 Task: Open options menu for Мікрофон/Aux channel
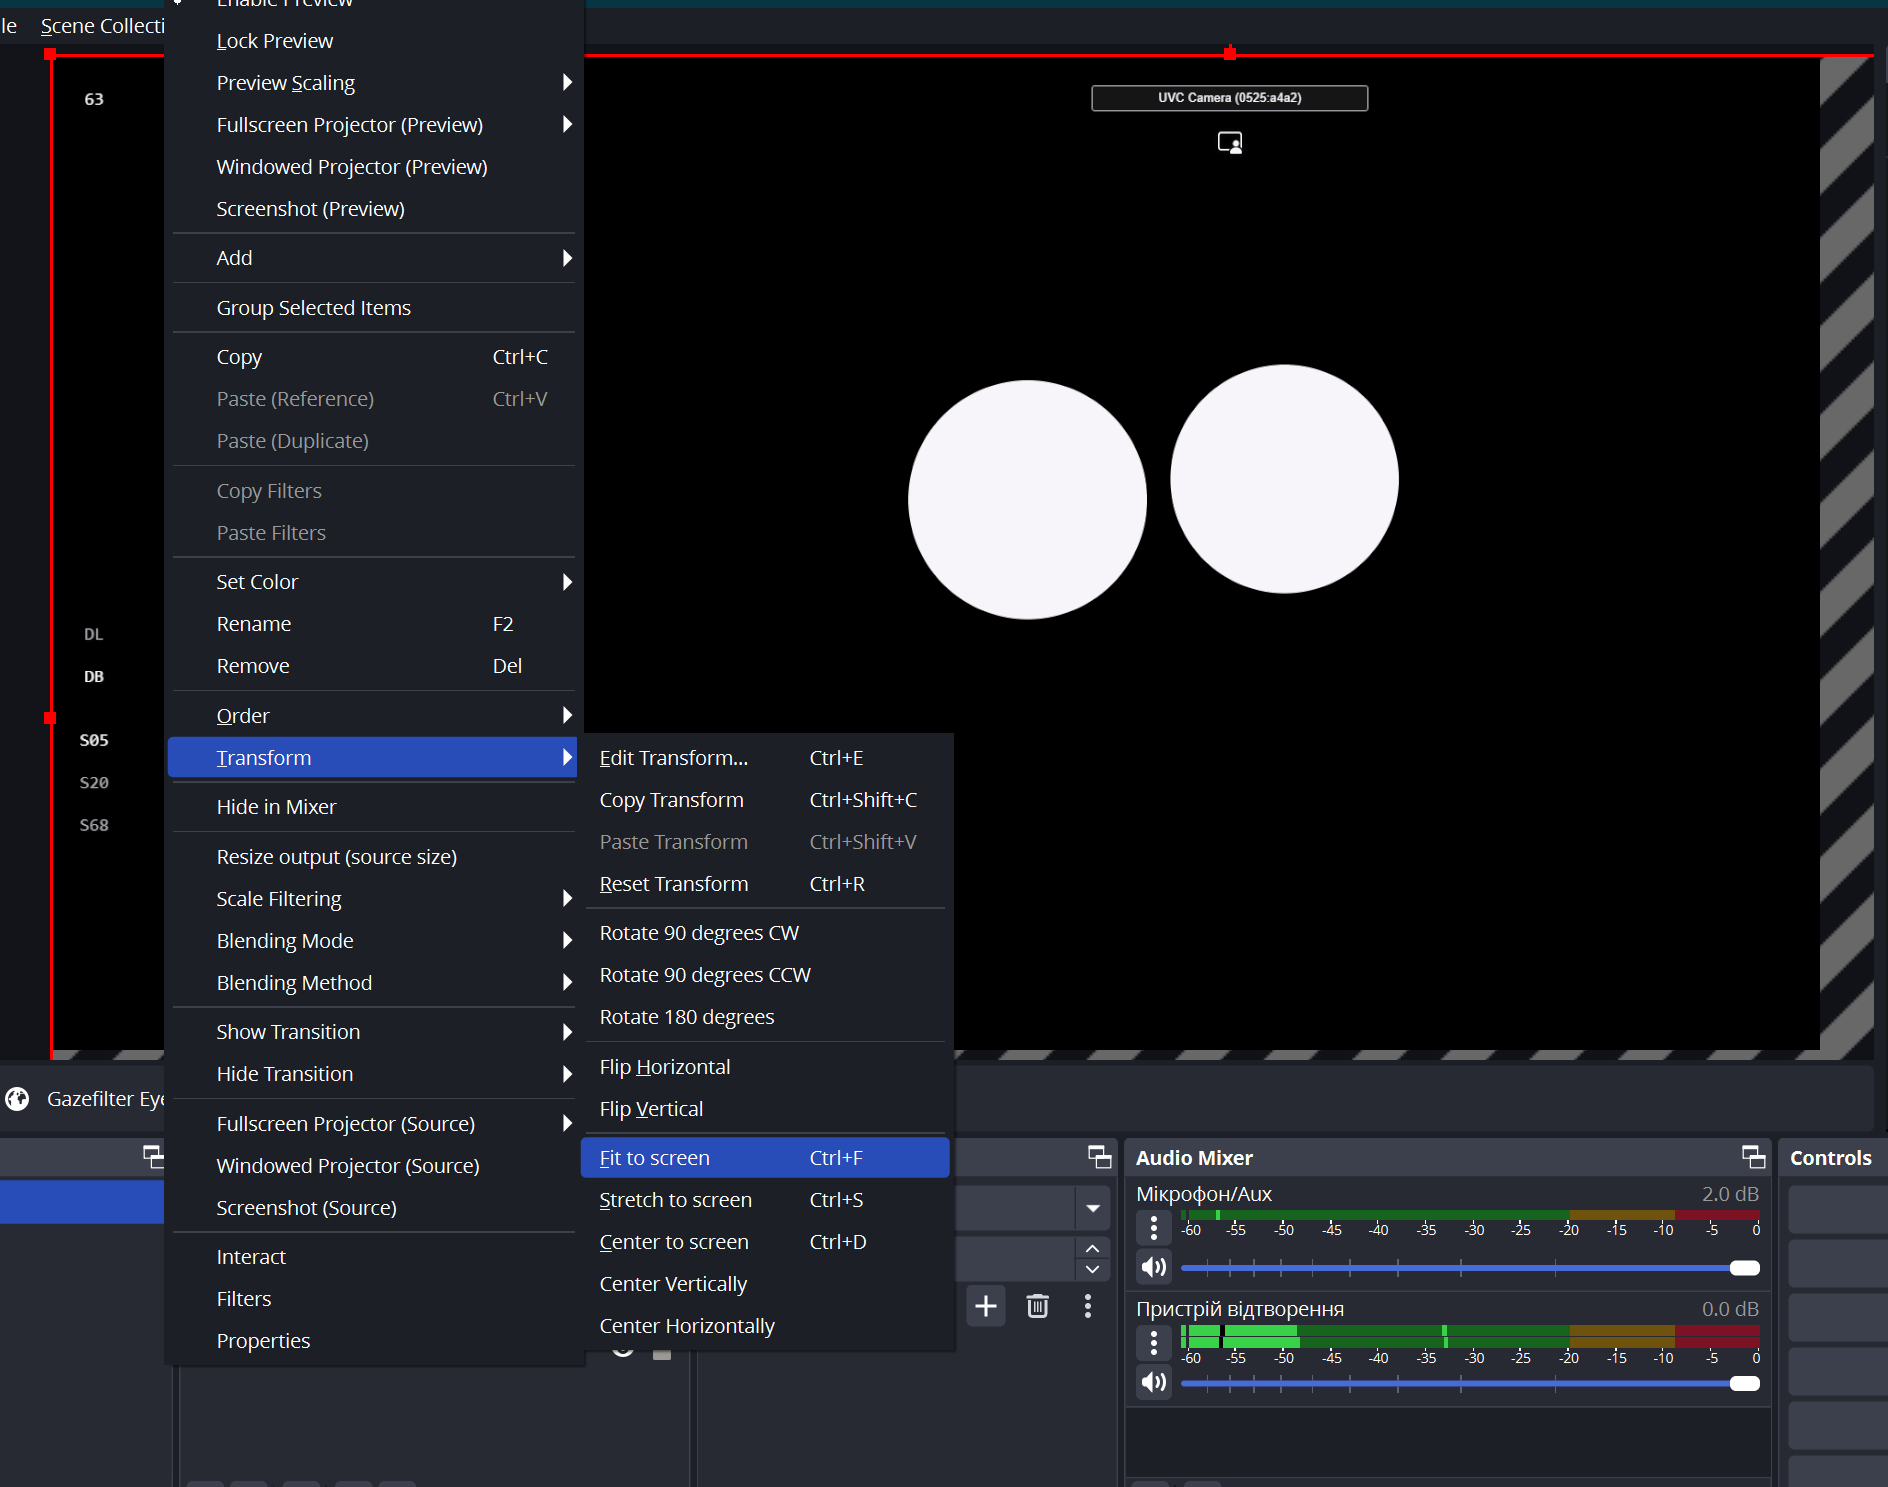point(1153,1227)
